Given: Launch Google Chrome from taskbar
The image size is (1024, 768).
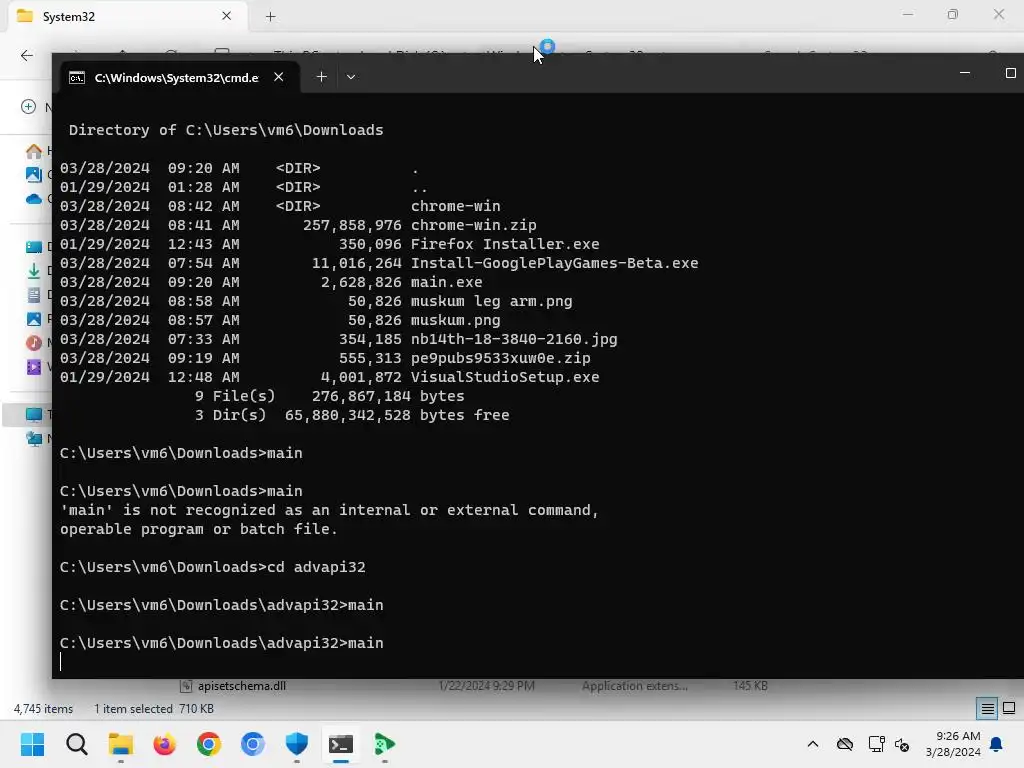Looking at the screenshot, I should pyautogui.click(x=209, y=744).
